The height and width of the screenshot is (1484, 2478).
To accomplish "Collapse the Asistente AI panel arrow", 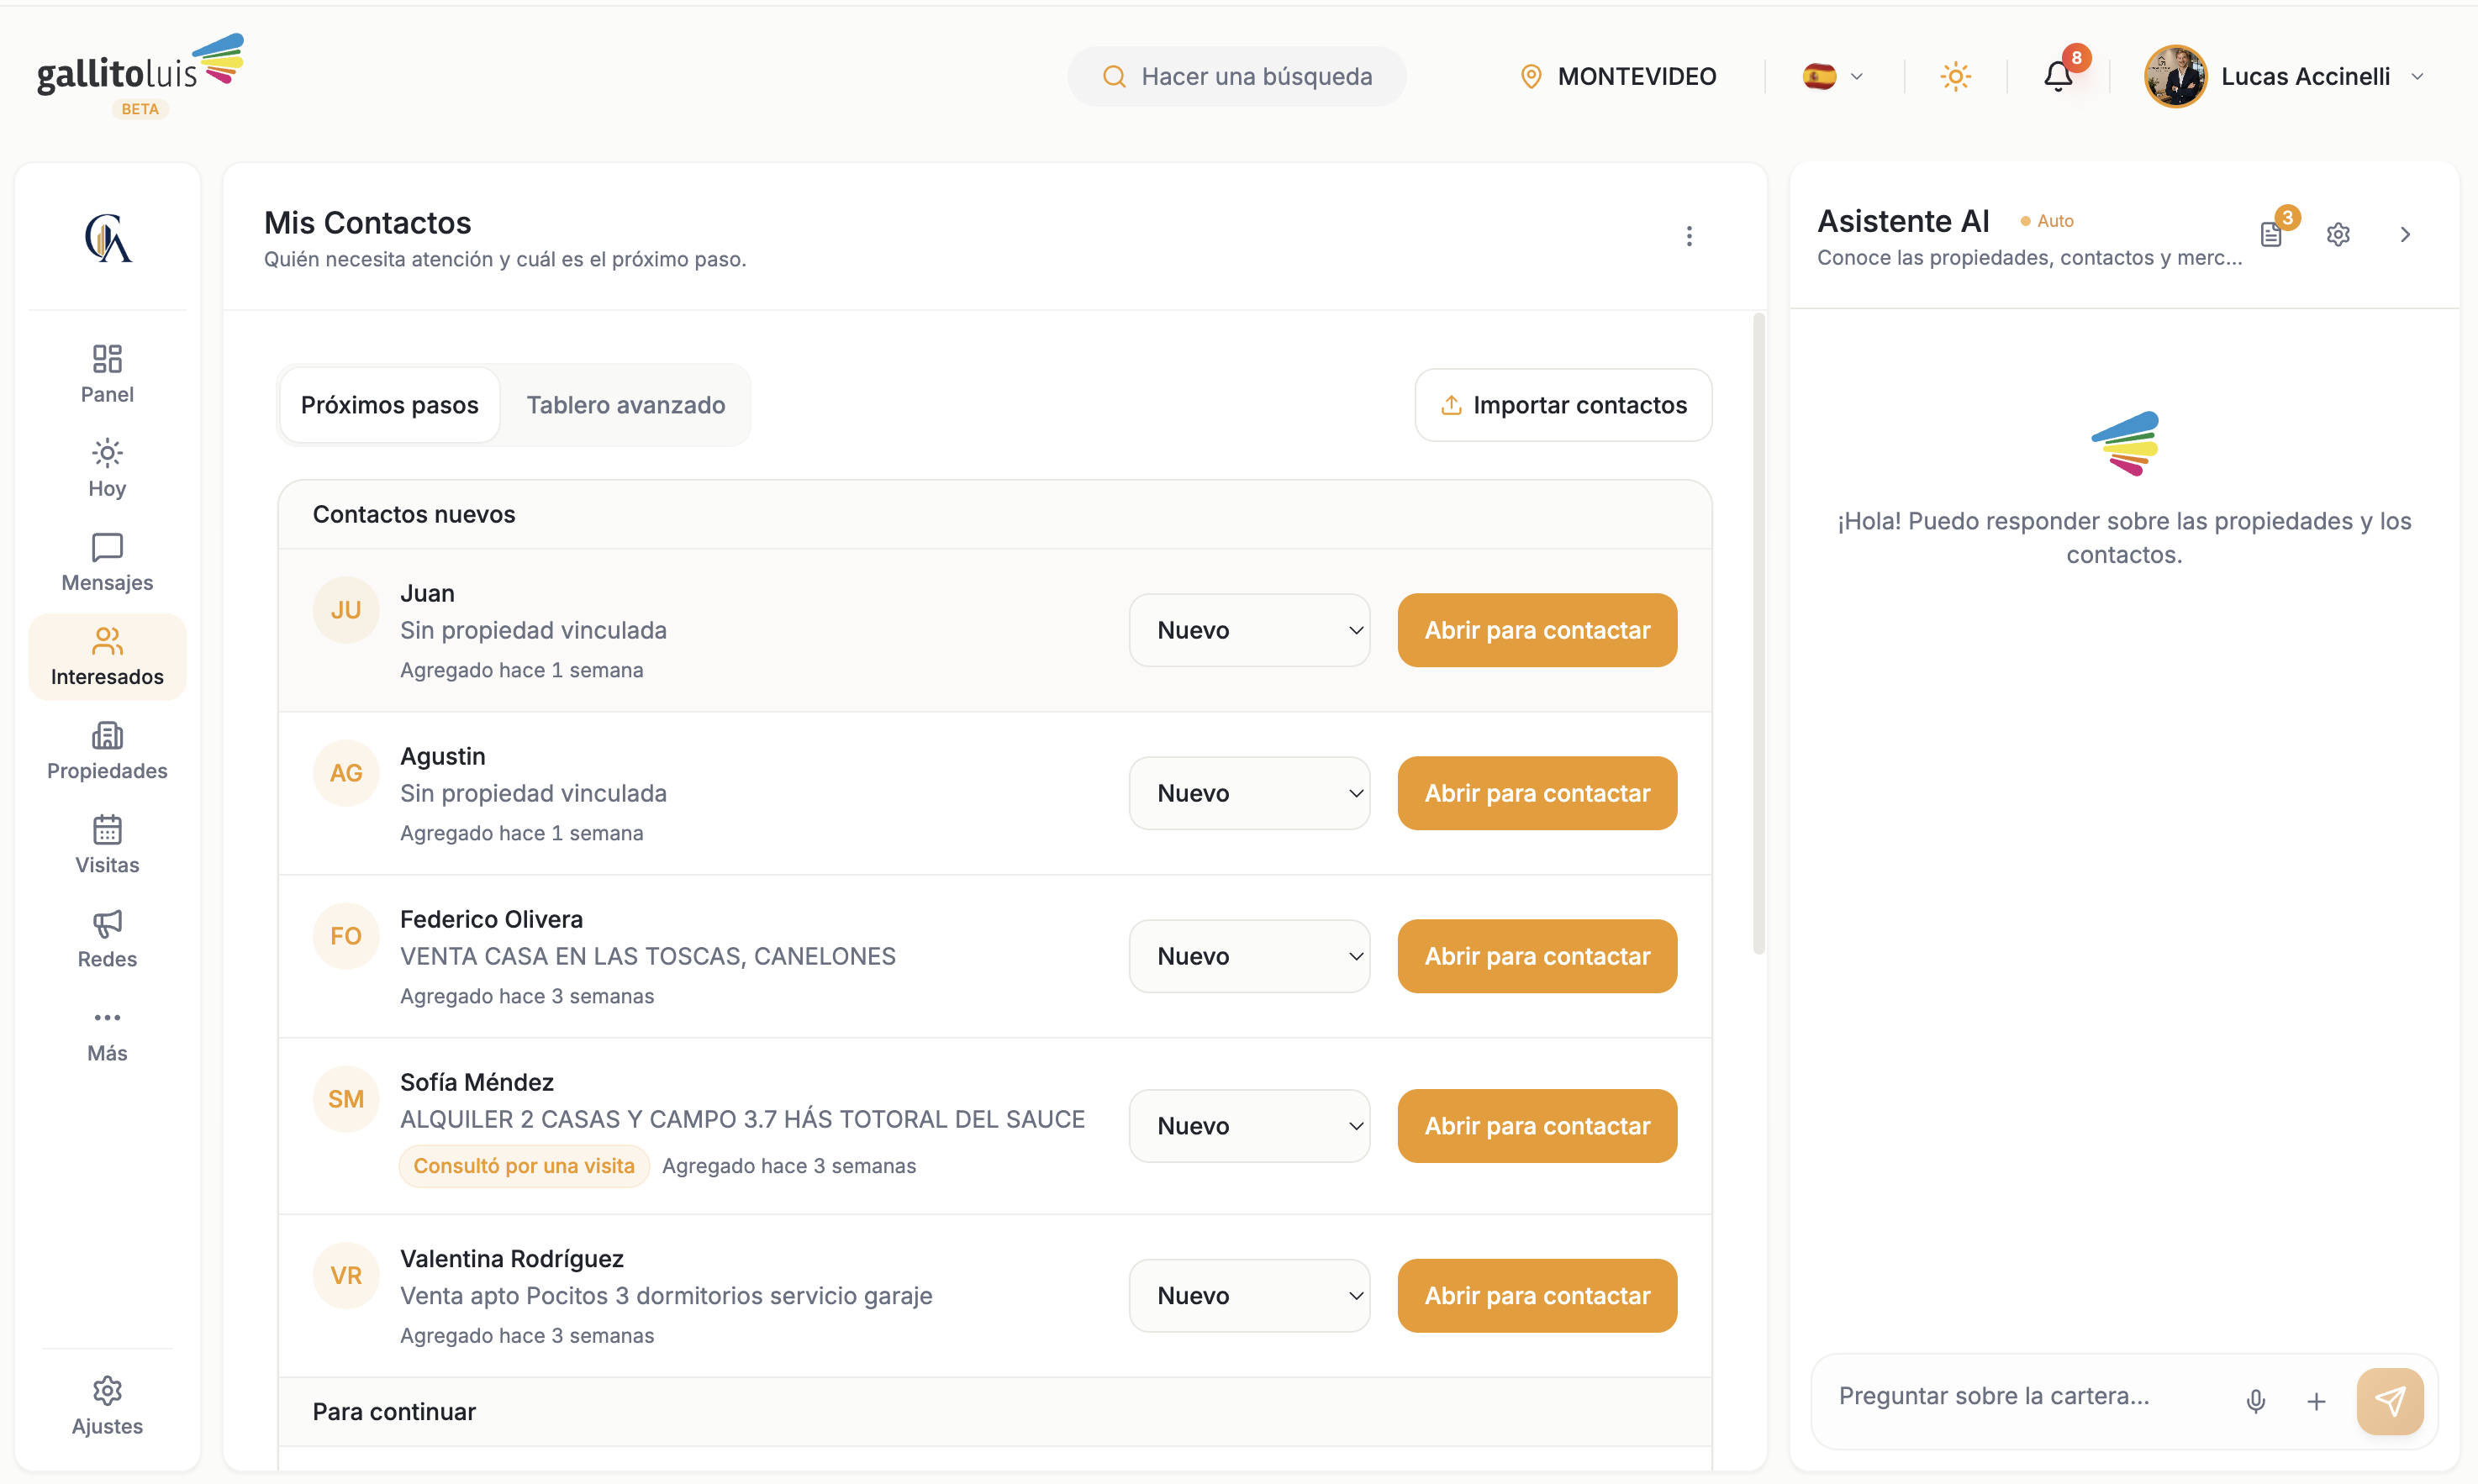I will click(2405, 234).
